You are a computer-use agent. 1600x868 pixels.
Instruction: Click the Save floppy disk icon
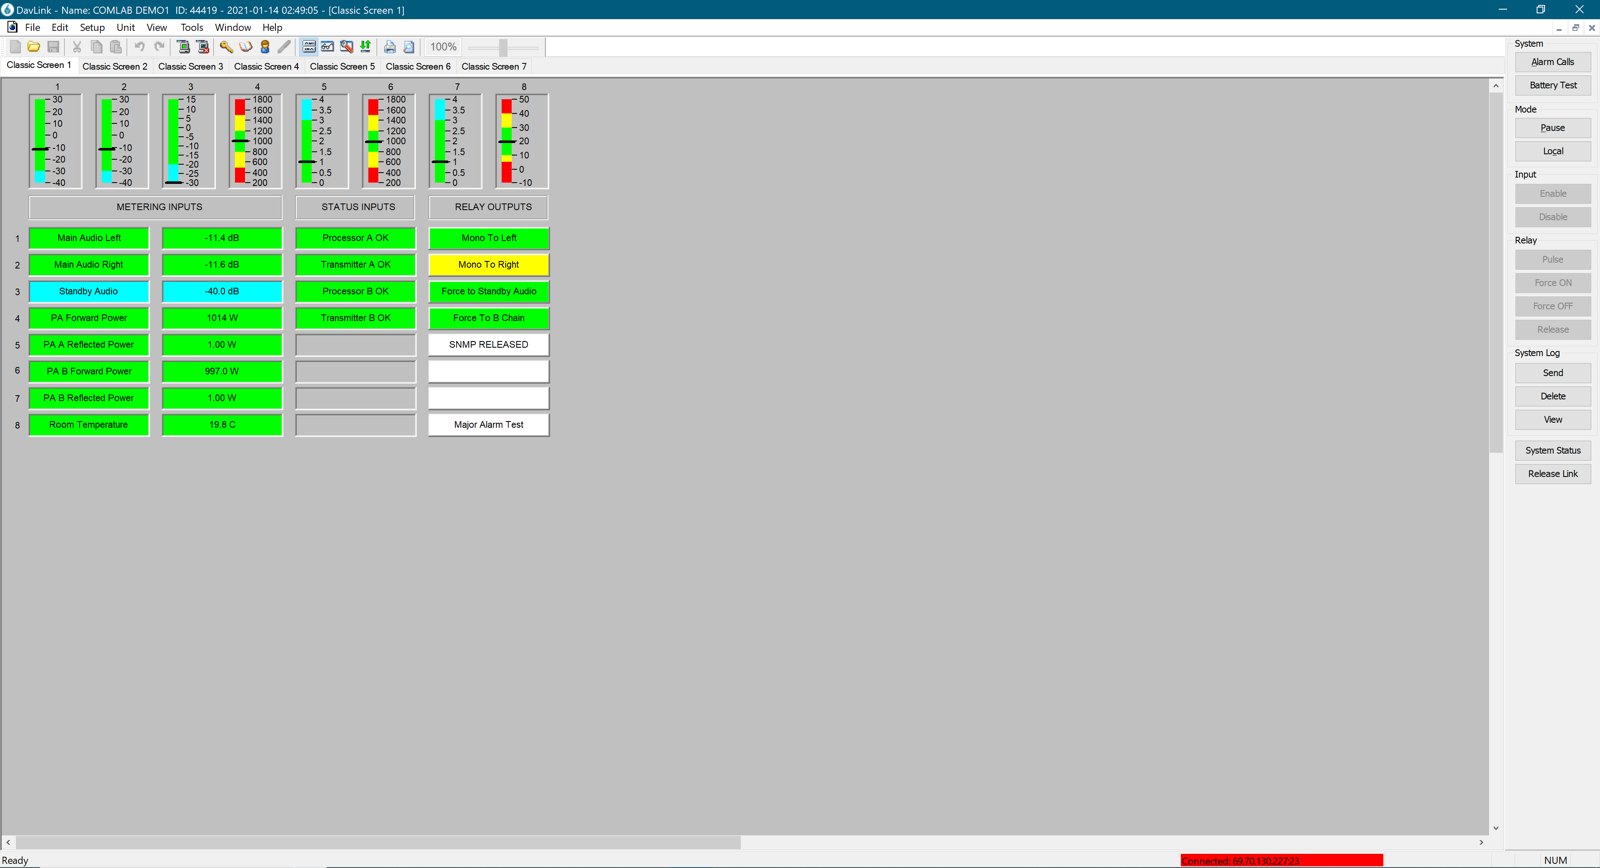click(x=53, y=47)
